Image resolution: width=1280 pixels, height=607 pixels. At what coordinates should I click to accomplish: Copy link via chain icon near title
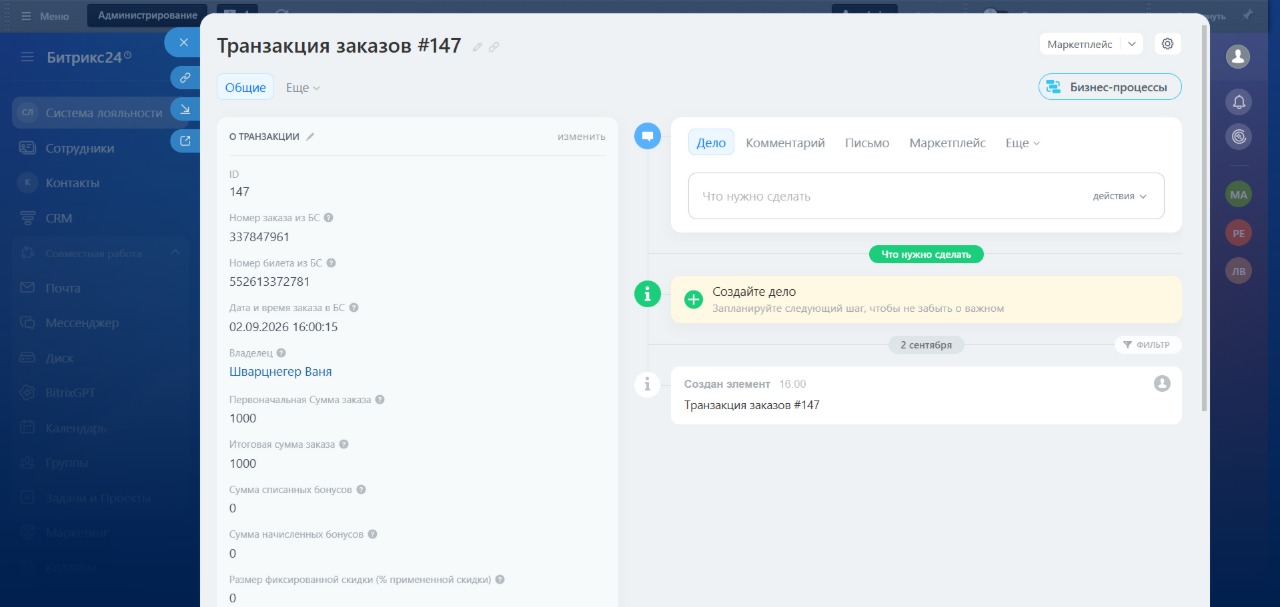pos(494,47)
